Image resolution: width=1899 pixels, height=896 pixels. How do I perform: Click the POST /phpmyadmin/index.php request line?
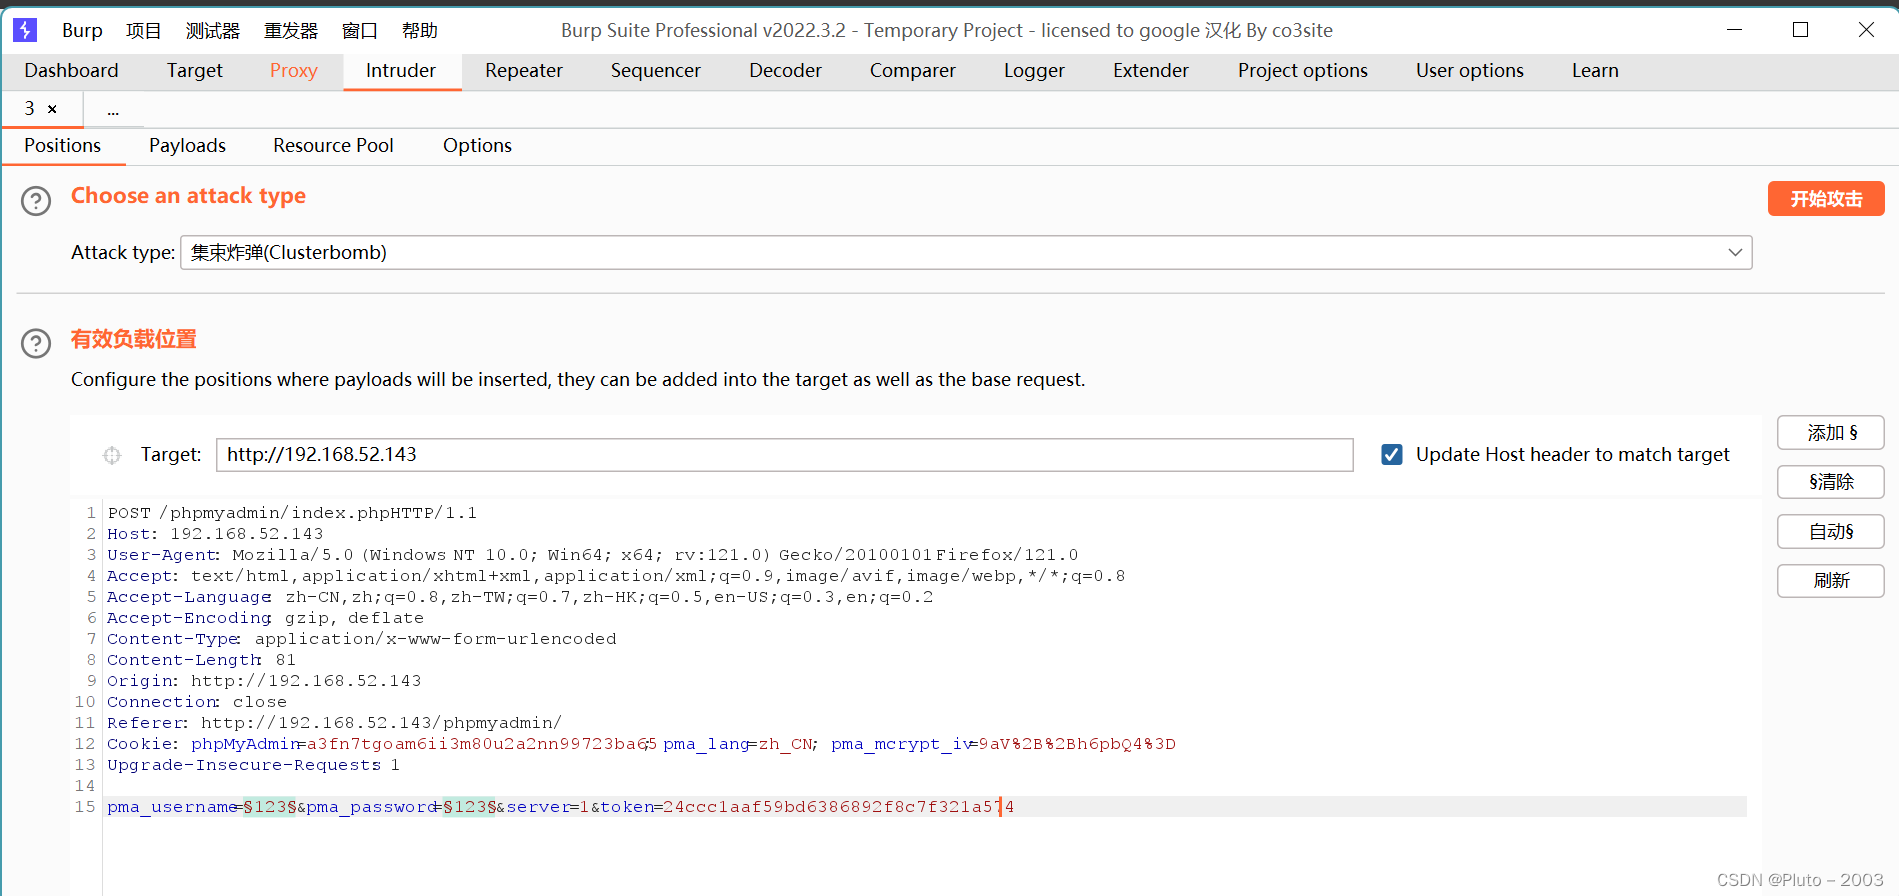[292, 513]
